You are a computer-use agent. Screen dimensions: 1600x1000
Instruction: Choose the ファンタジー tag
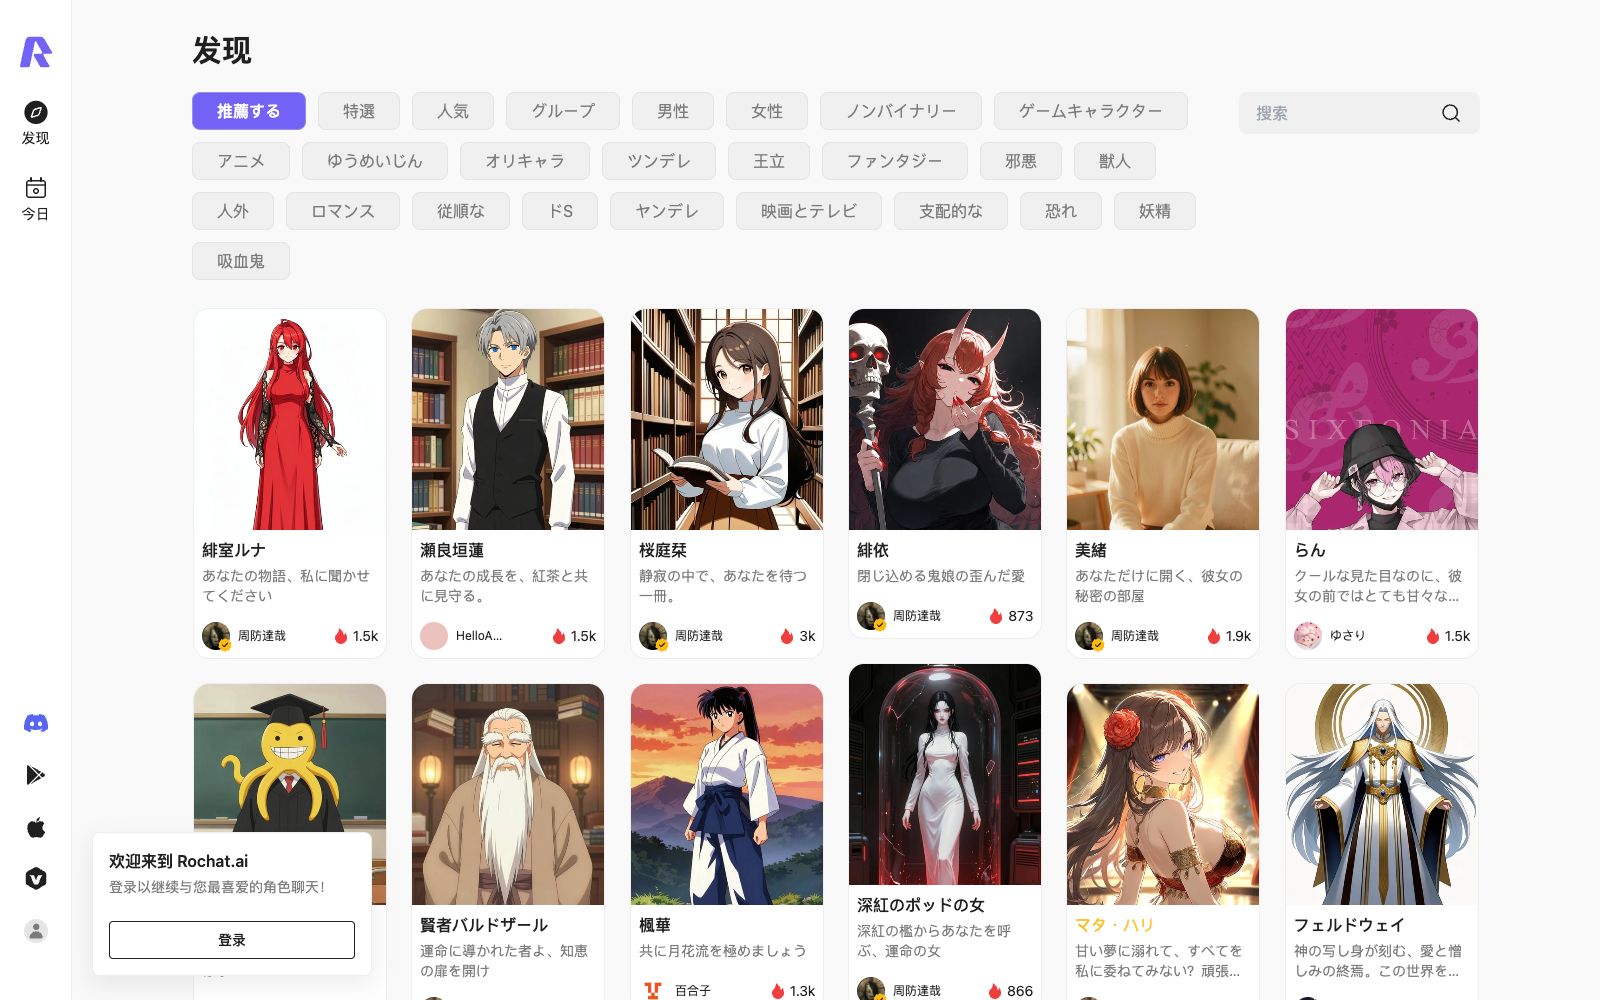point(895,161)
